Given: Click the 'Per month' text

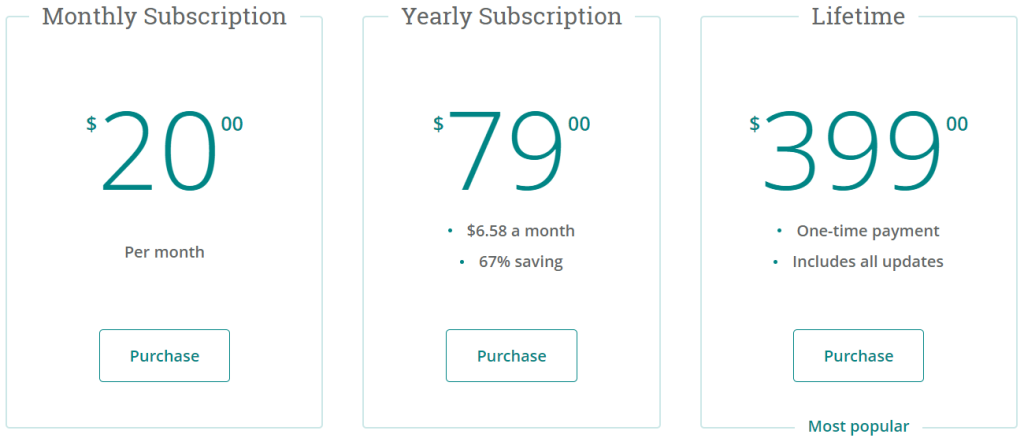Looking at the screenshot, I should coord(165,252).
